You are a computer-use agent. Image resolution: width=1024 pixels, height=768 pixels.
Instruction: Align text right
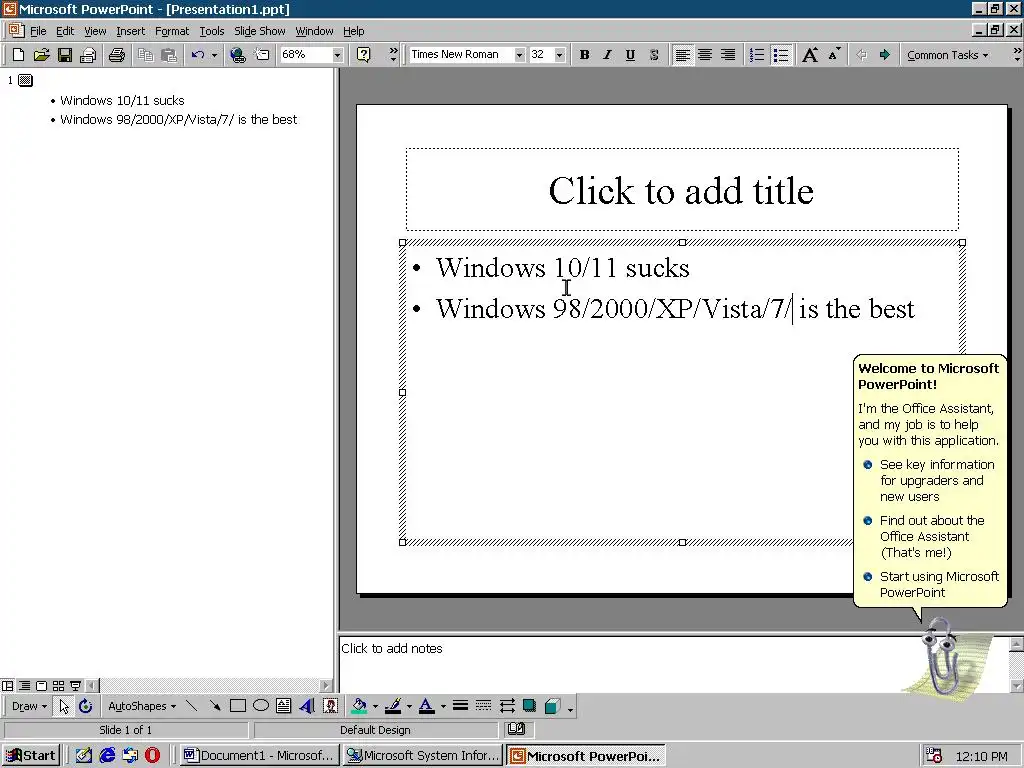[x=728, y=55]
